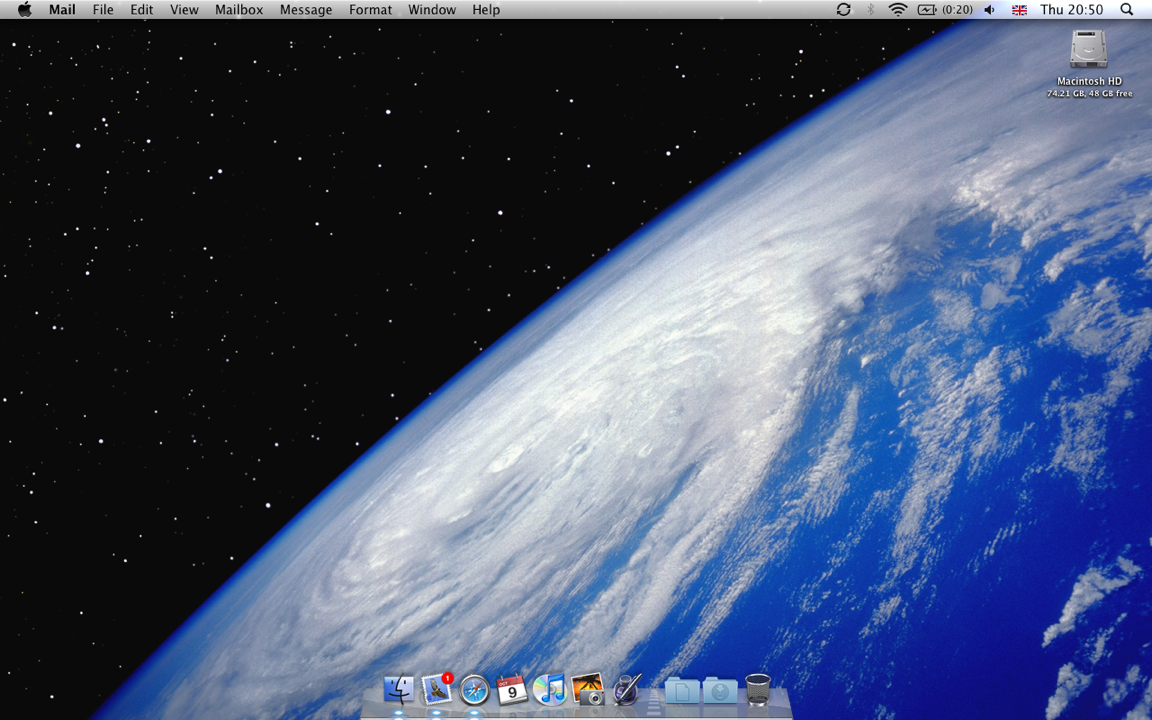Click the battery time remaining (0:20)

pyautogui.click(x=957, y=10)
